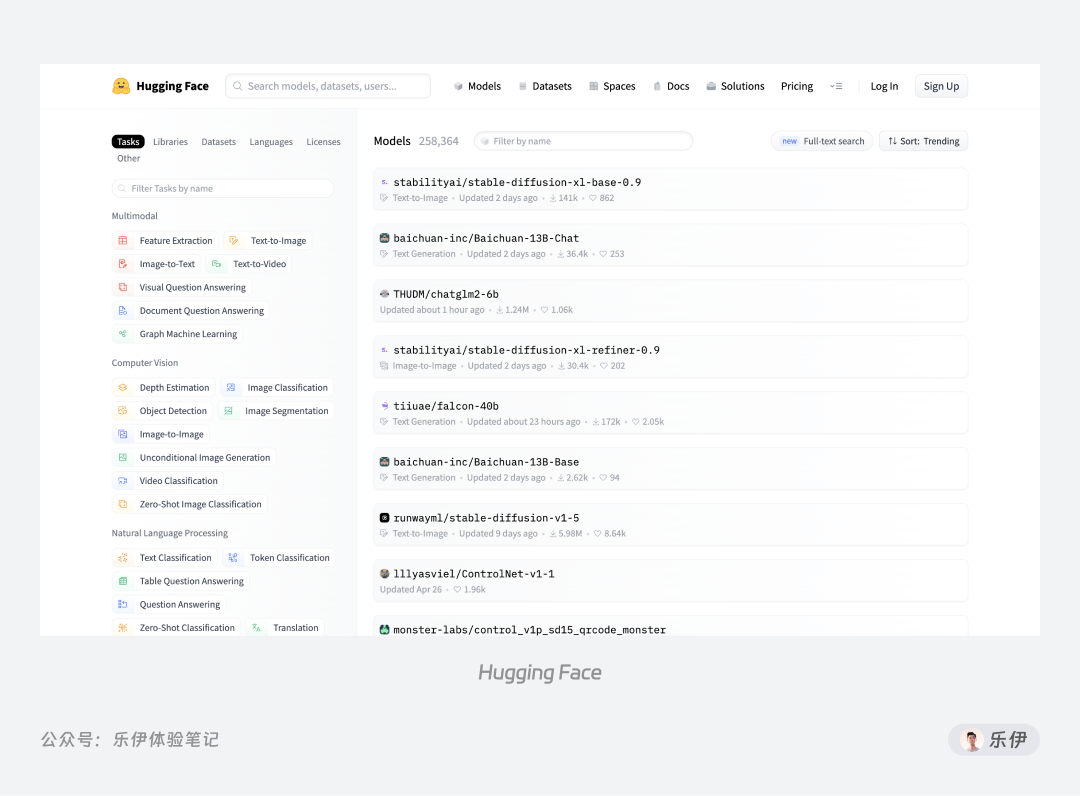Open Docs in the top navigation
Screen dimensions: 1080x796
click(x=671, y=86)
